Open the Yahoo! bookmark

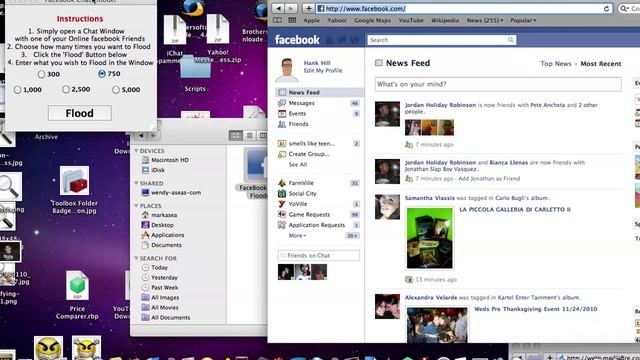[x=337, y=20]
